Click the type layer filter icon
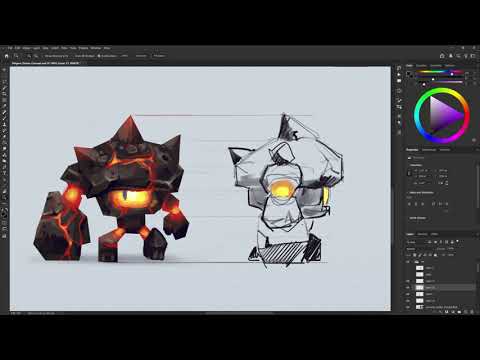This screenshot has height=360, width=480. pyautogui.click(x=441, y=242)
